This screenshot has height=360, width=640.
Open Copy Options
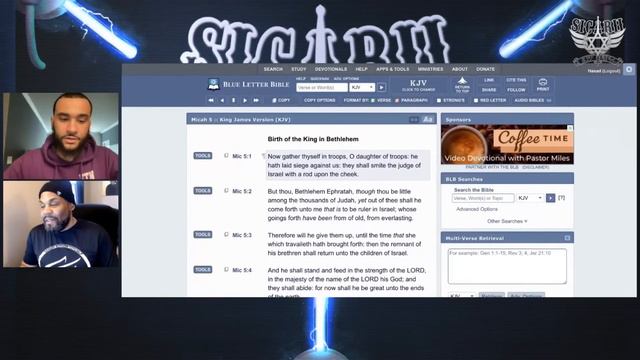click(x=319, y=100)
